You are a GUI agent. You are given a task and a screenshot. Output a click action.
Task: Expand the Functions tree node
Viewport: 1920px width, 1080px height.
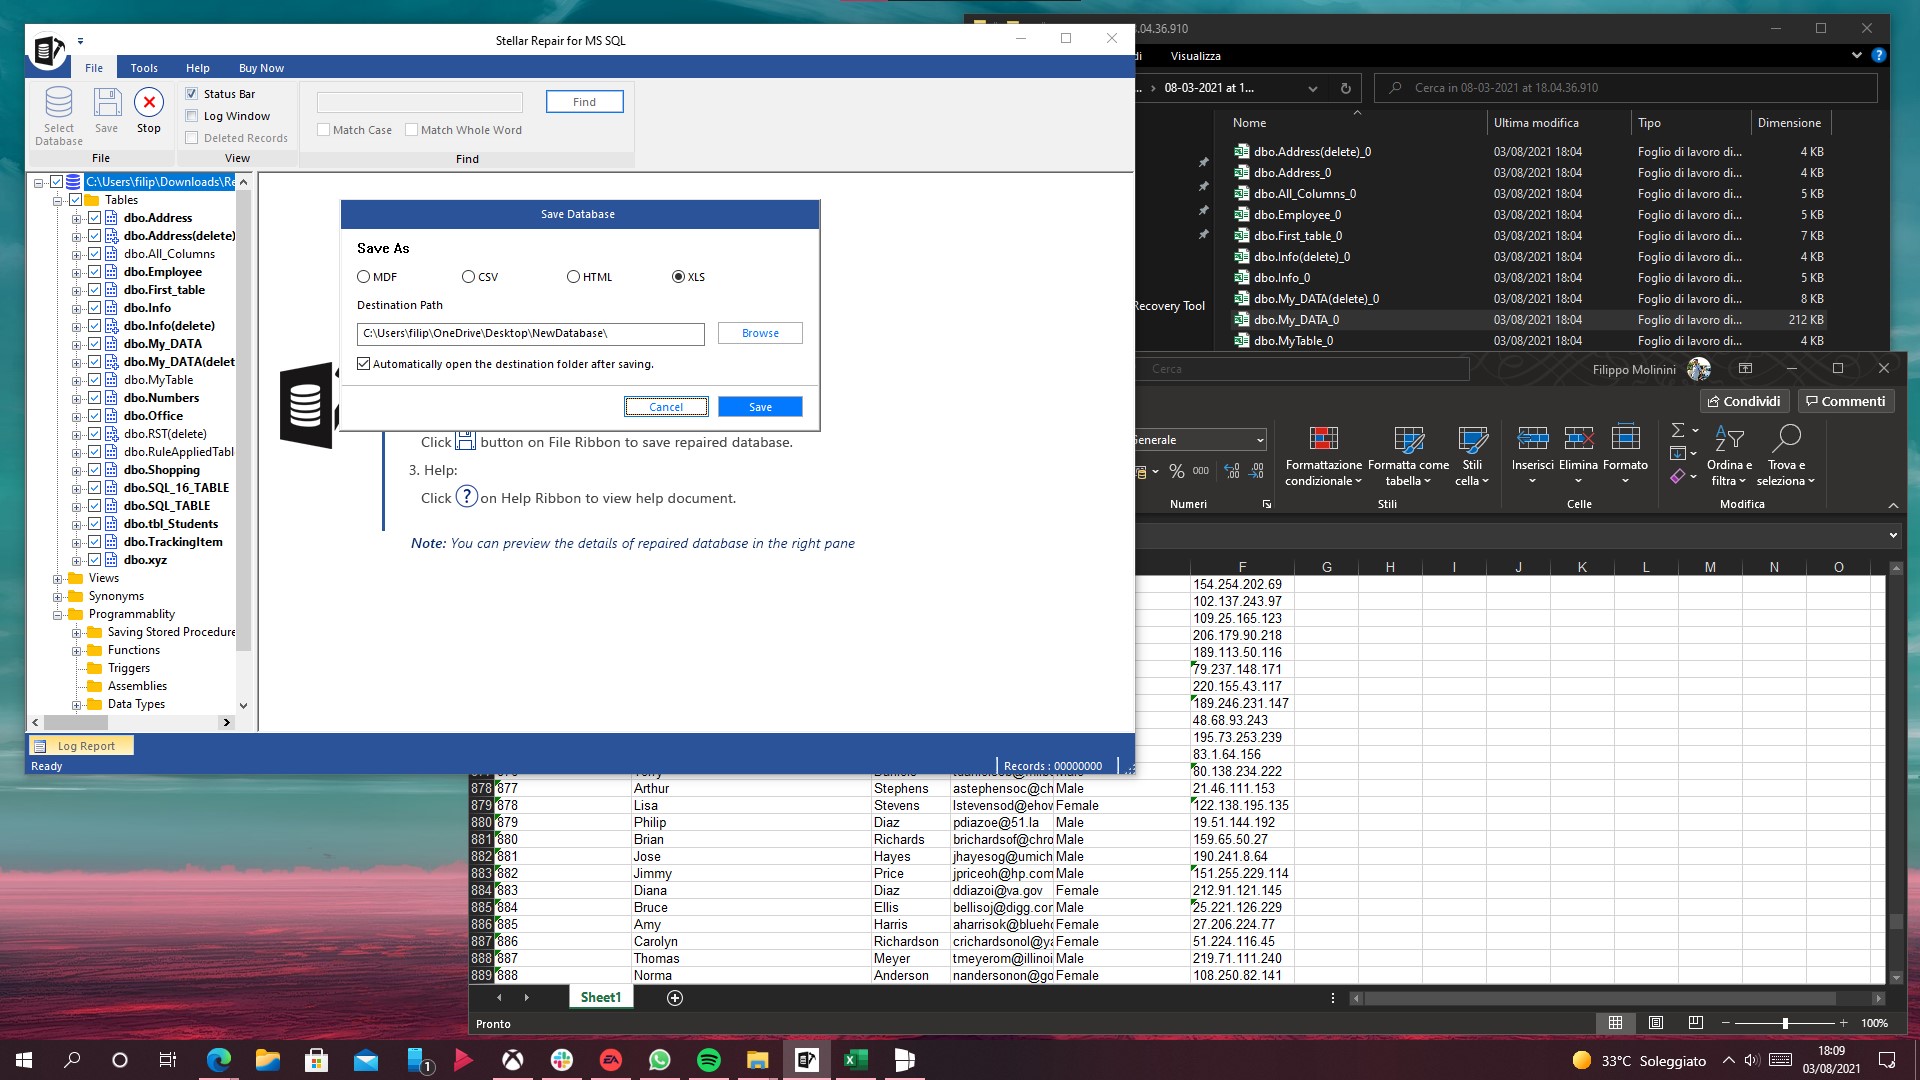tap(76, 650)
